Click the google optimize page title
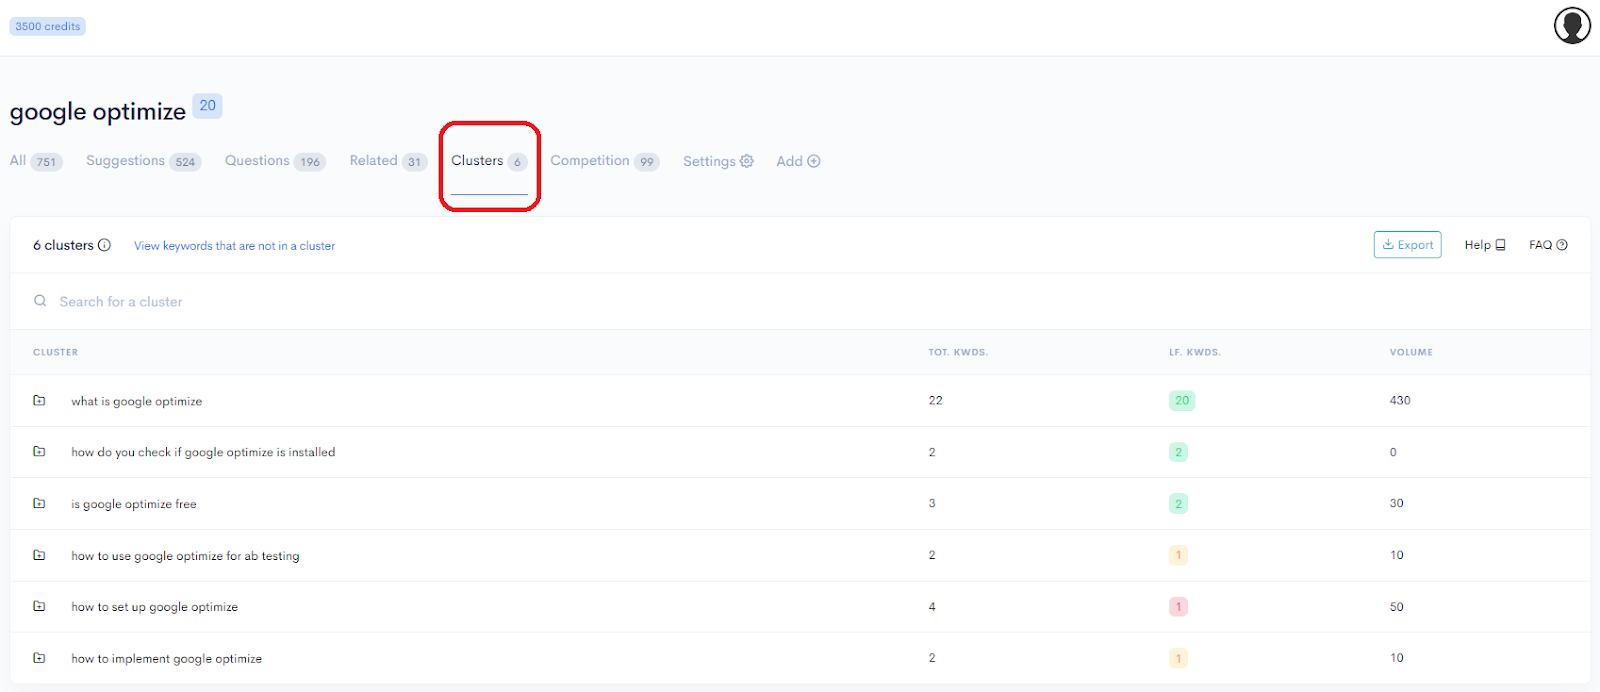Image resolution: width=1600 pixels, height=692 pixels. click(98, 112)
